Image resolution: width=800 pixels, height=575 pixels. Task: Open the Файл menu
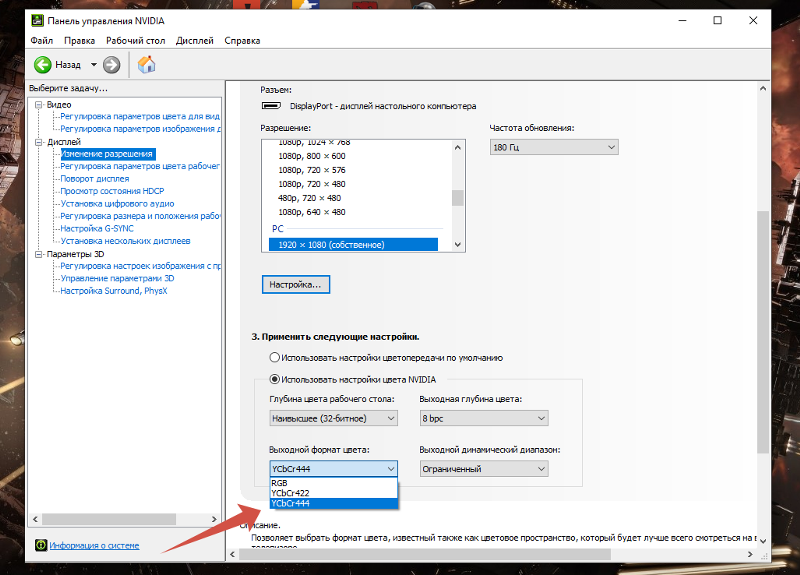pos(42,41)
